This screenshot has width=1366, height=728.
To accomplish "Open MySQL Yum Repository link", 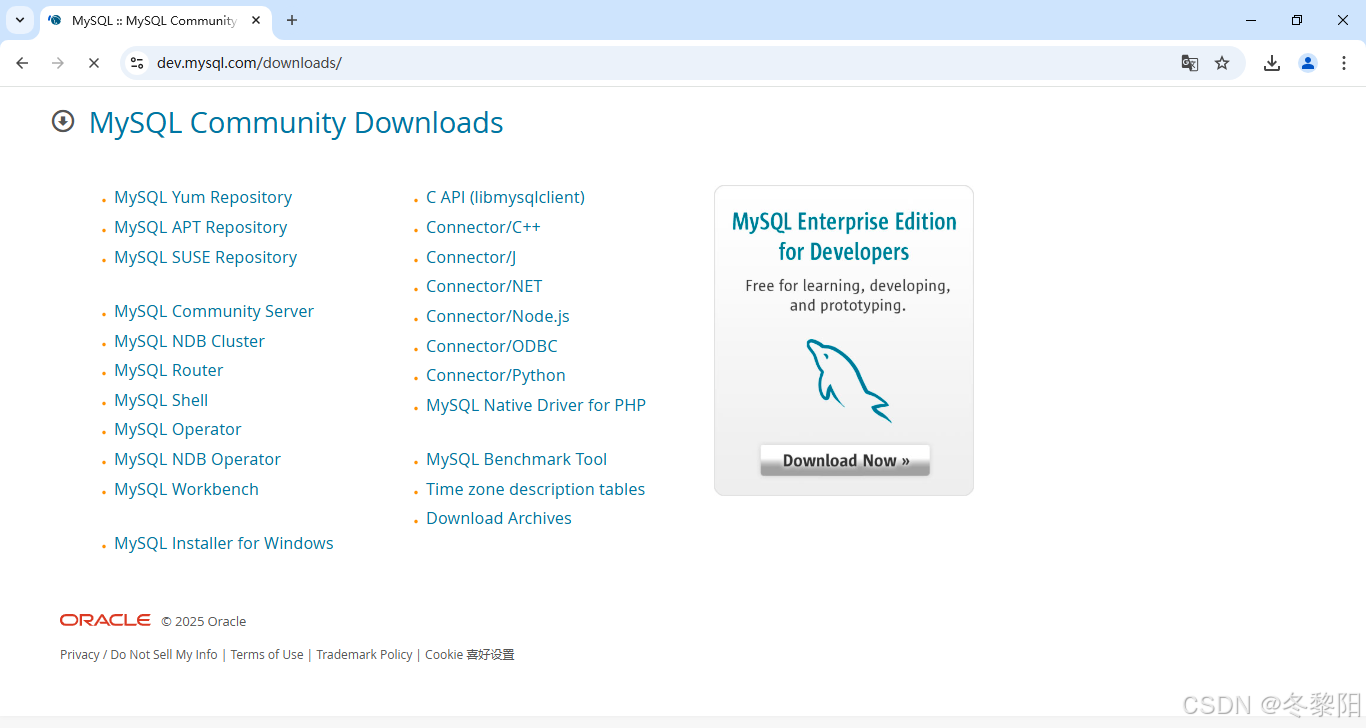I will click(203, 197).
